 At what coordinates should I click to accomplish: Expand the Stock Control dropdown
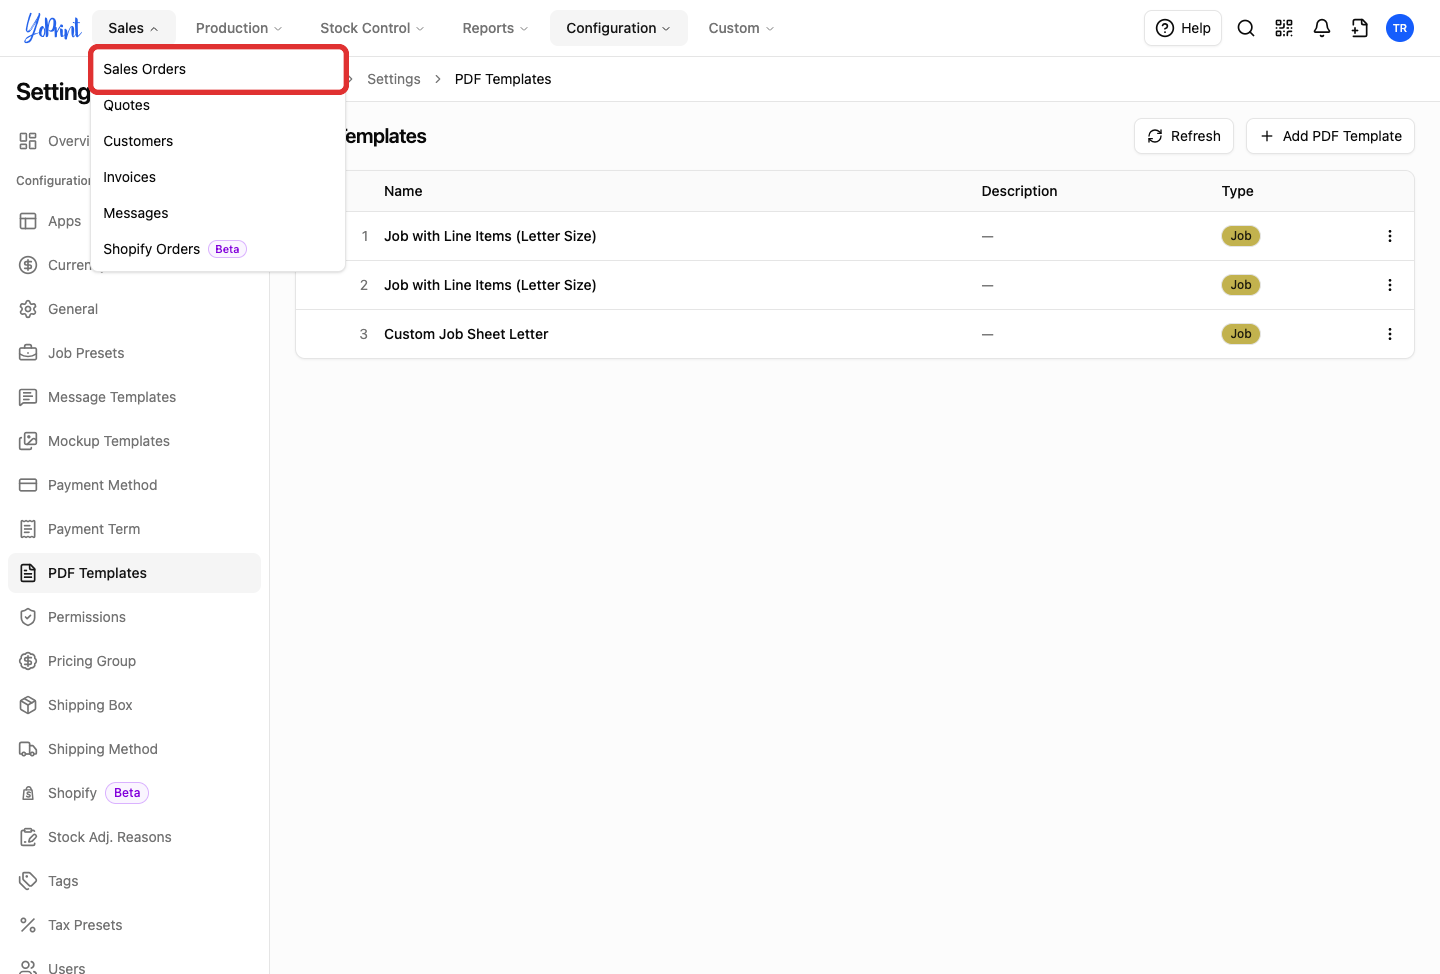(372, 28)
